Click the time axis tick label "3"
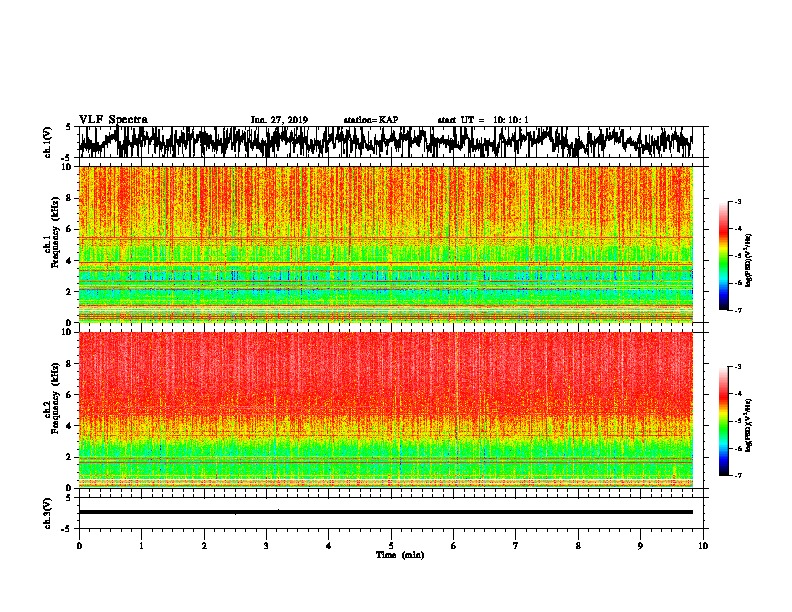The height and width of the screenshot is (612, 792). point(266,546)
